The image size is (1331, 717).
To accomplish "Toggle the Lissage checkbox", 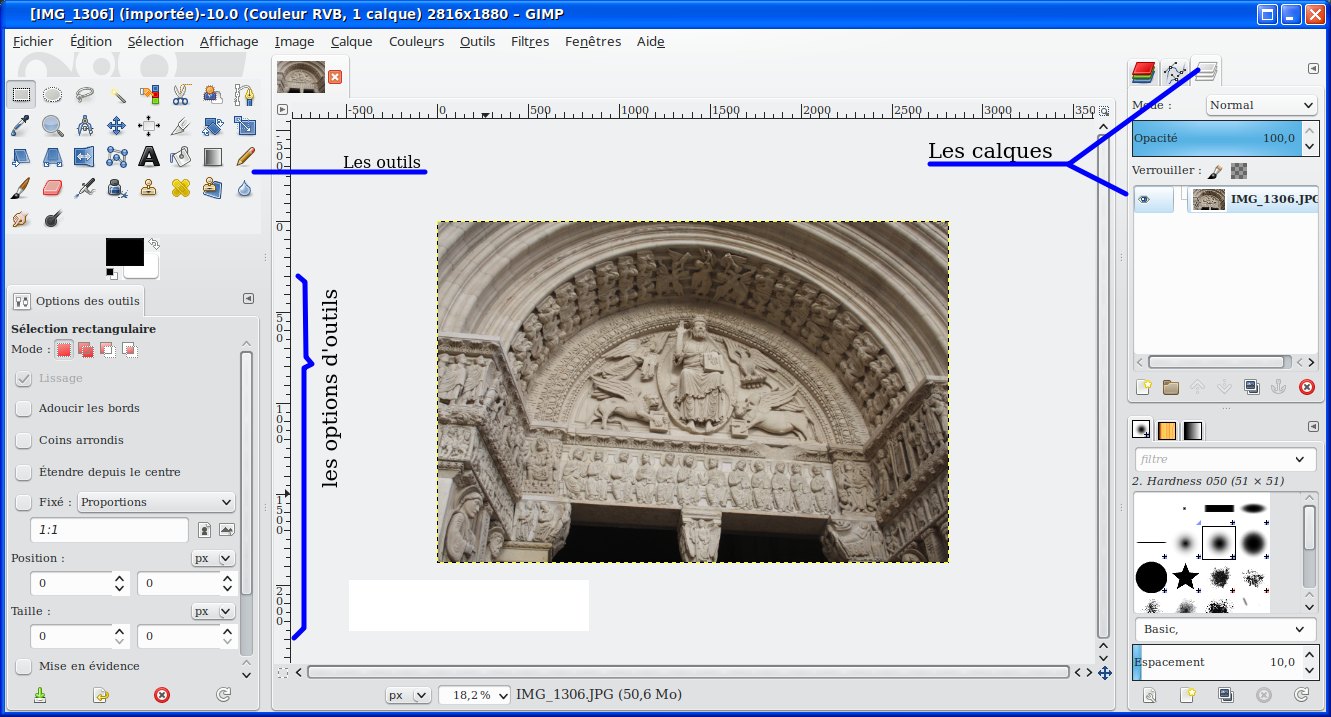I will pyautogui.click(x=23, y=378).
